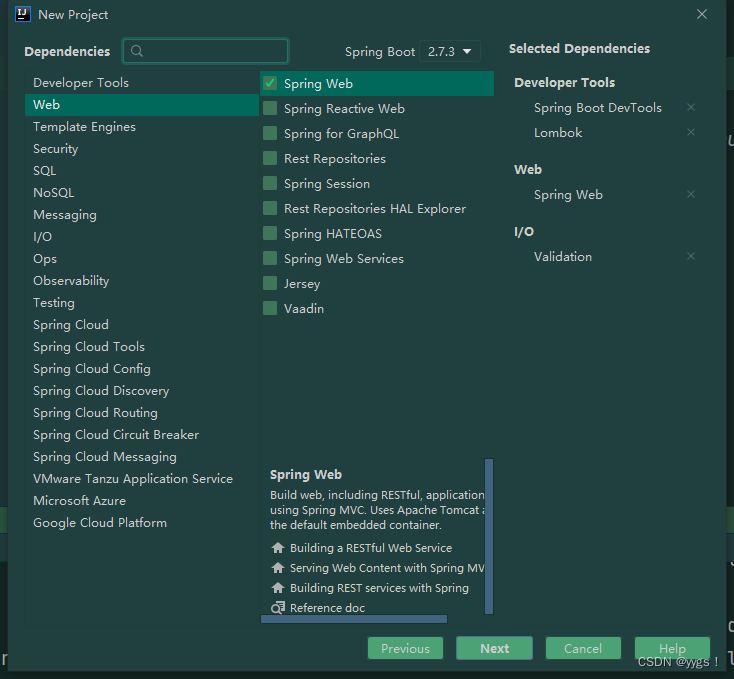This screenshot has width=734, height=679.
Task: Enable the Spring Session dependency
Action: [270, 183]
